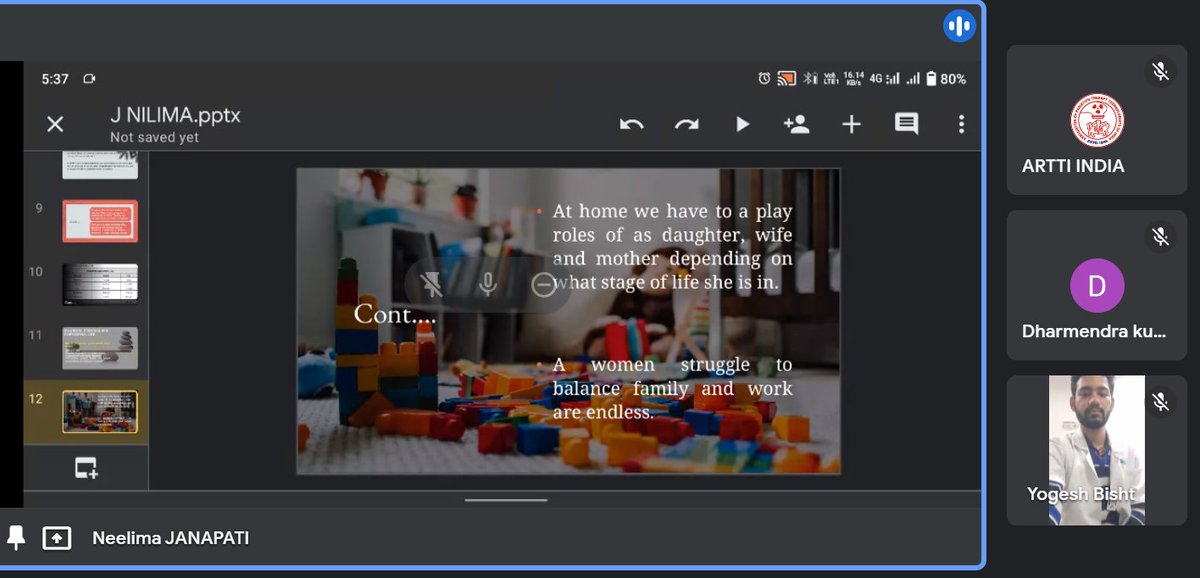Open the share people icon
This screenshot has width=1200, height=578.
(x=796, y=124)
